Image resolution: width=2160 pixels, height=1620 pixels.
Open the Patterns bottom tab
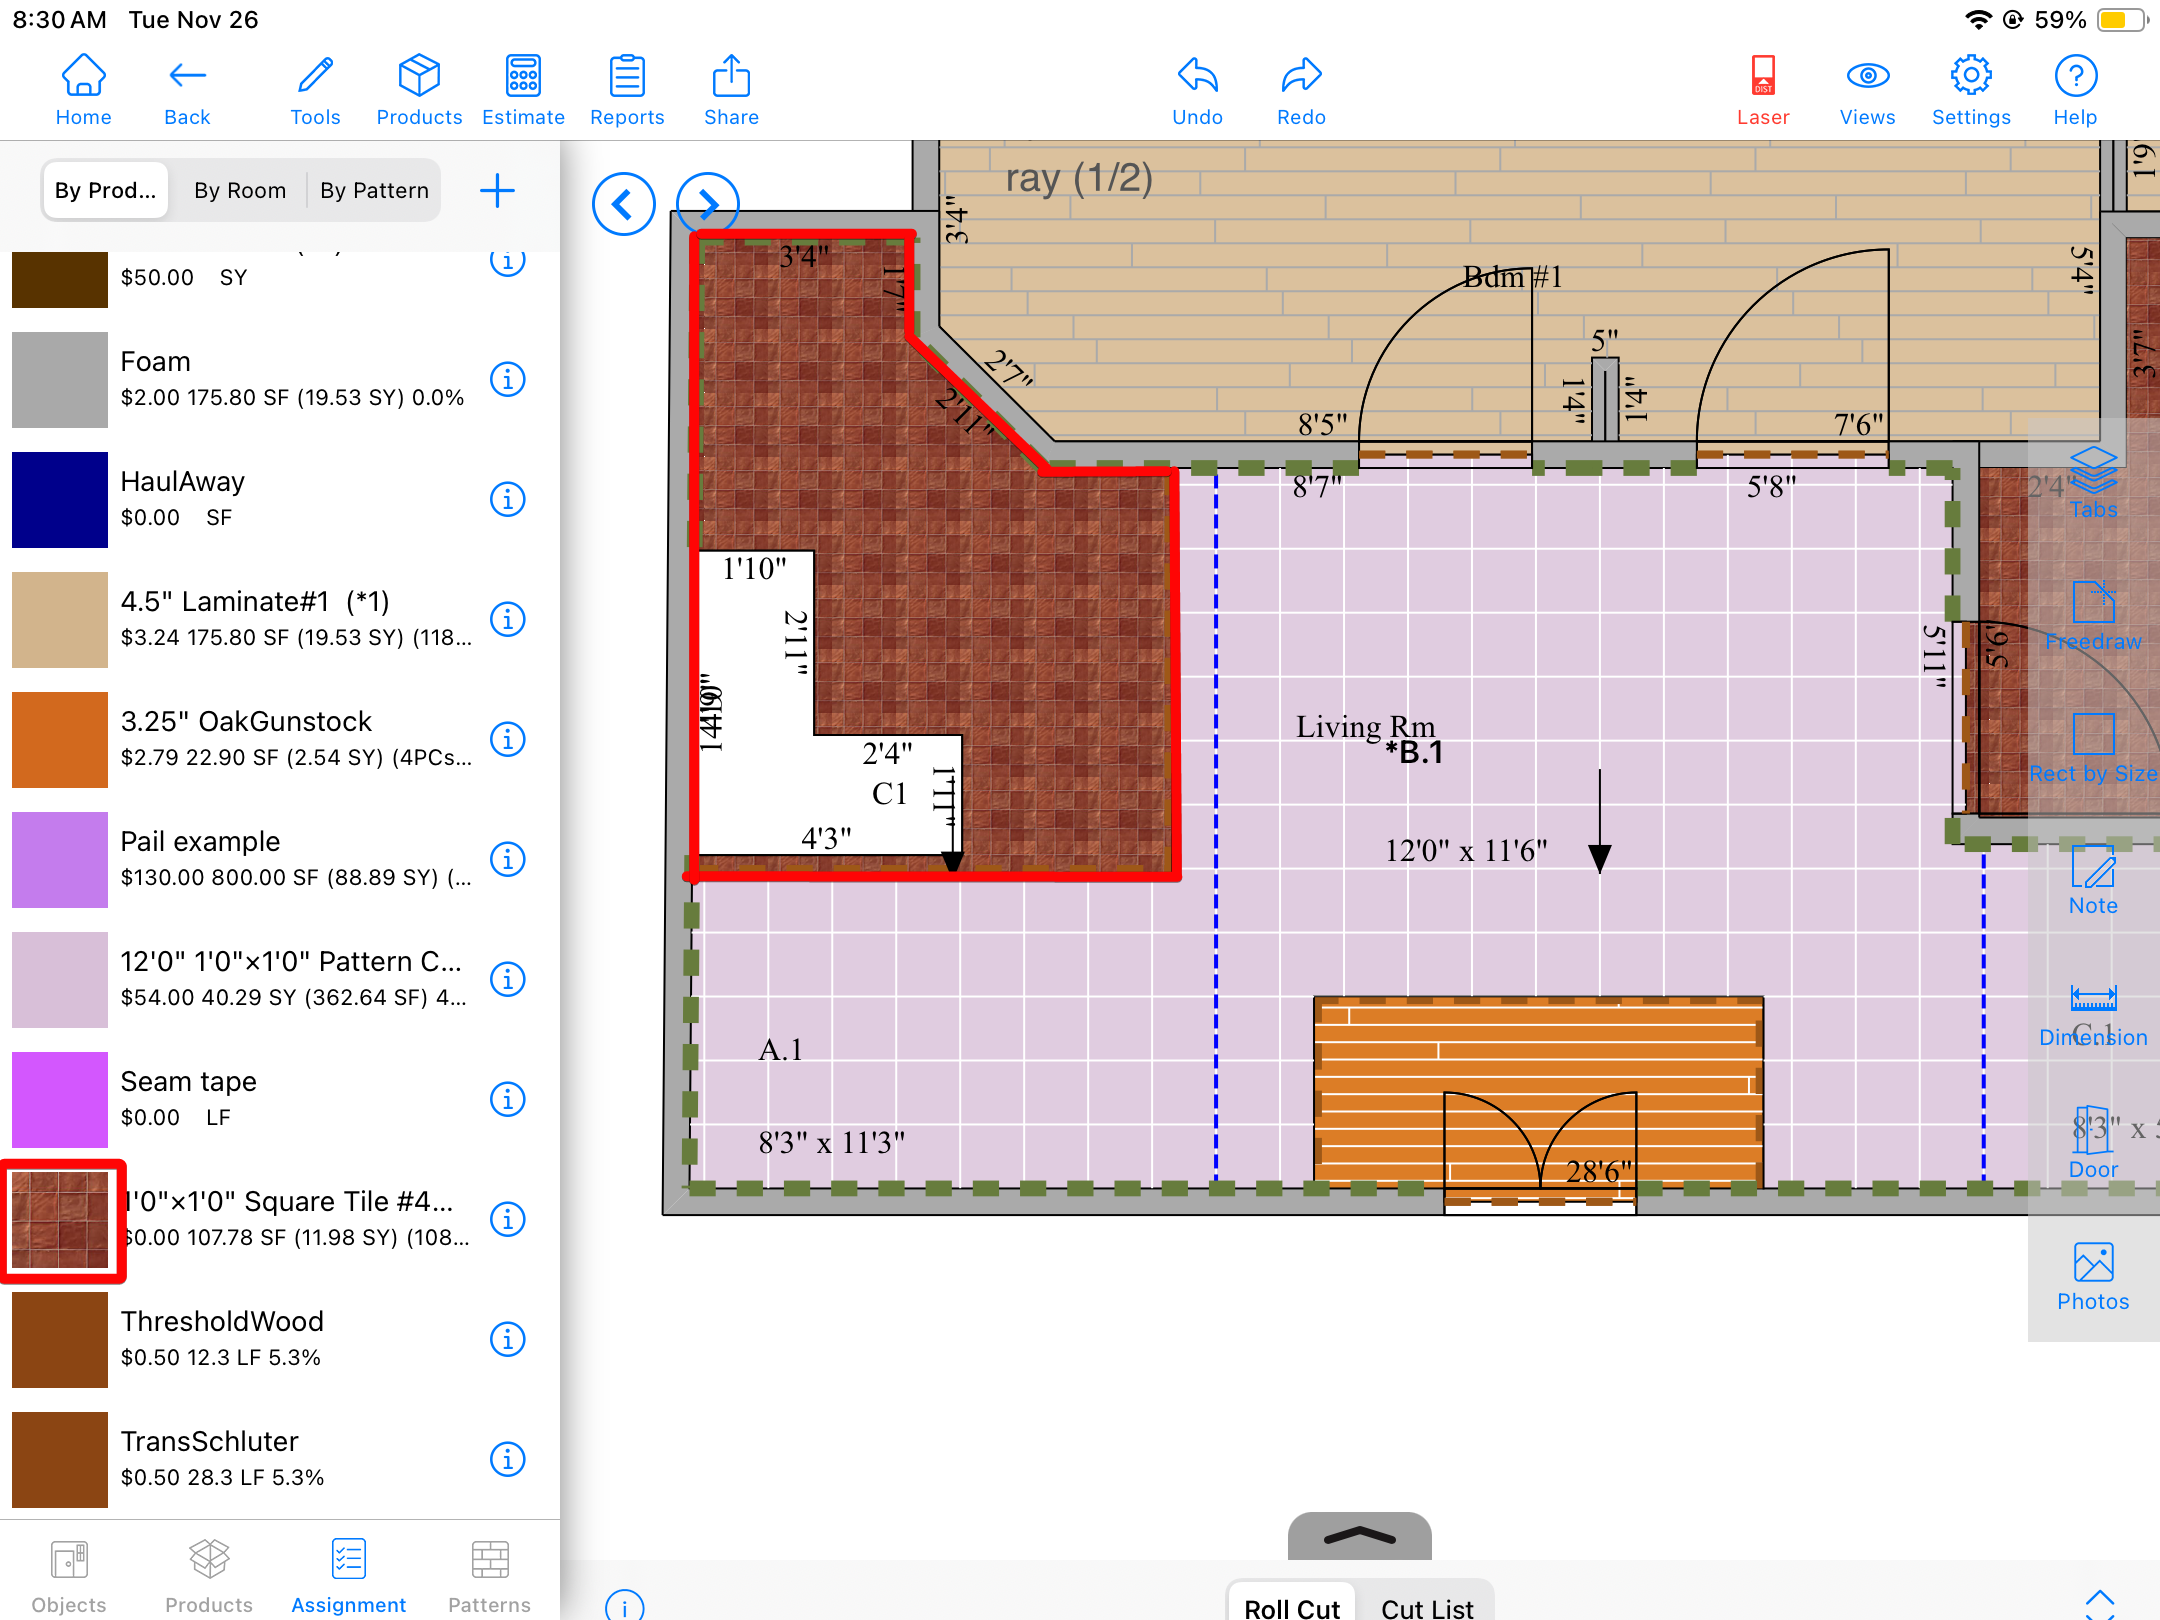[489, 1576]
